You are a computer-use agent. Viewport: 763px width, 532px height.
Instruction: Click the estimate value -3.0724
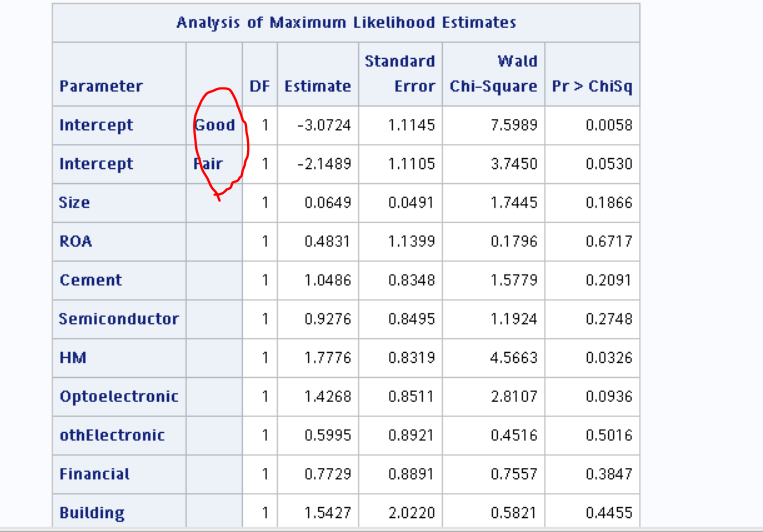[324, 125]
